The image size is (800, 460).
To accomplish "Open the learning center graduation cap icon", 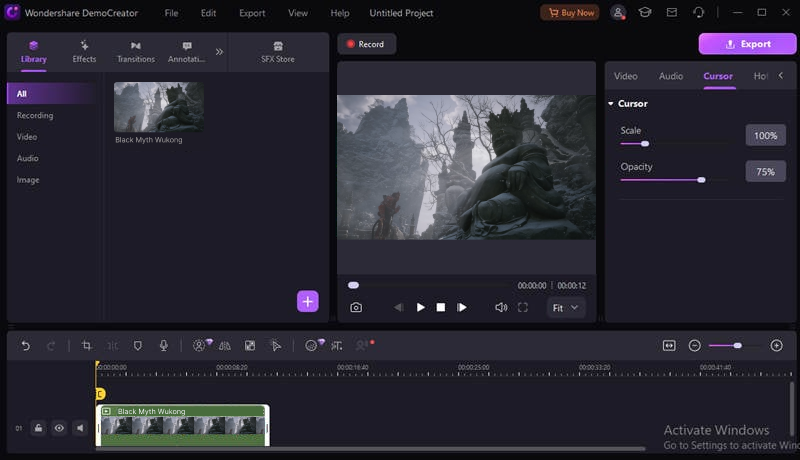I will [x=645, y=12].
